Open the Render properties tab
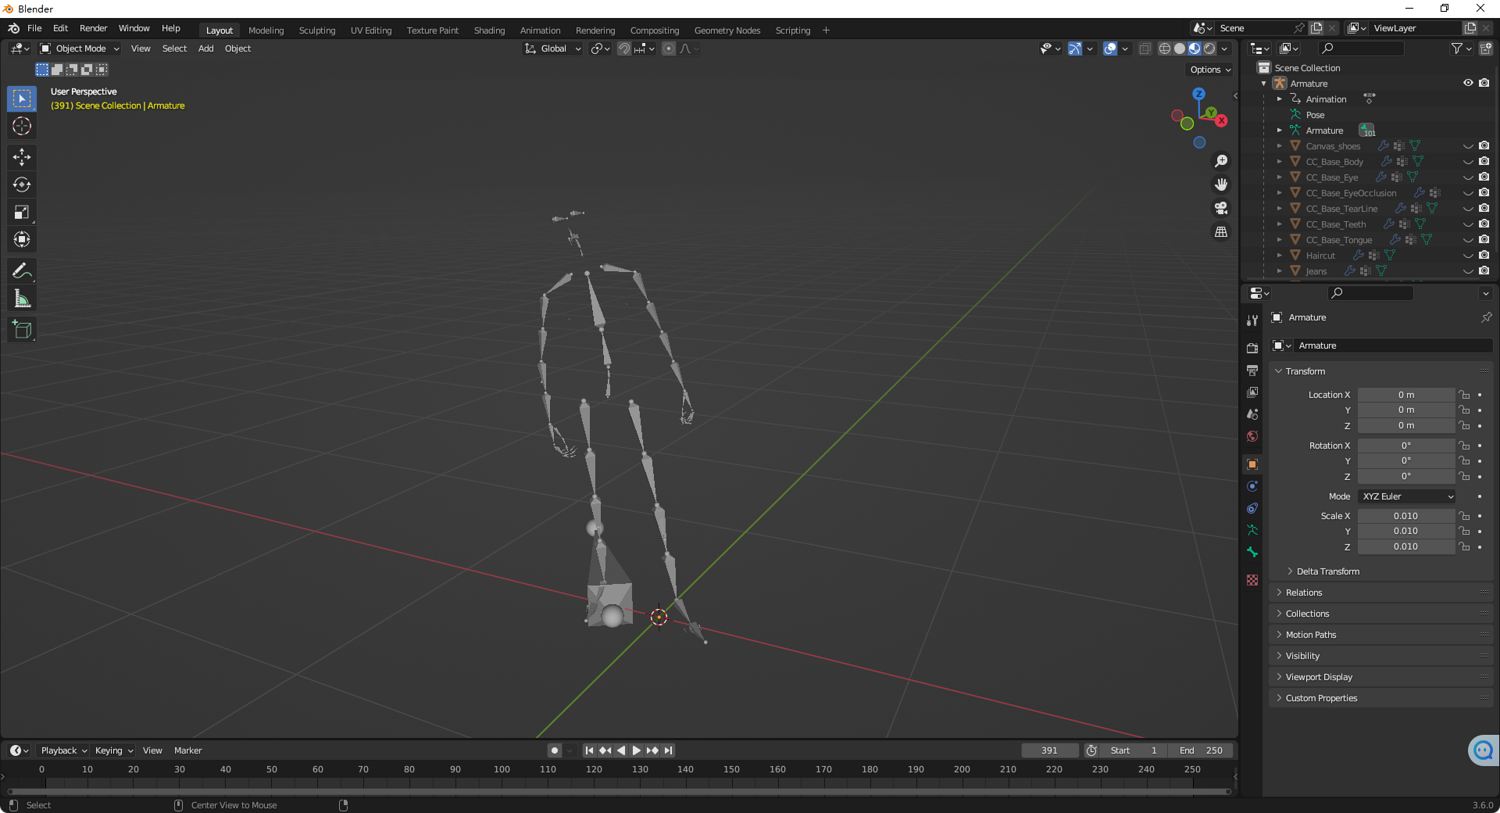The width and height of the screenshot is (1500, 813). point(1252,348)
